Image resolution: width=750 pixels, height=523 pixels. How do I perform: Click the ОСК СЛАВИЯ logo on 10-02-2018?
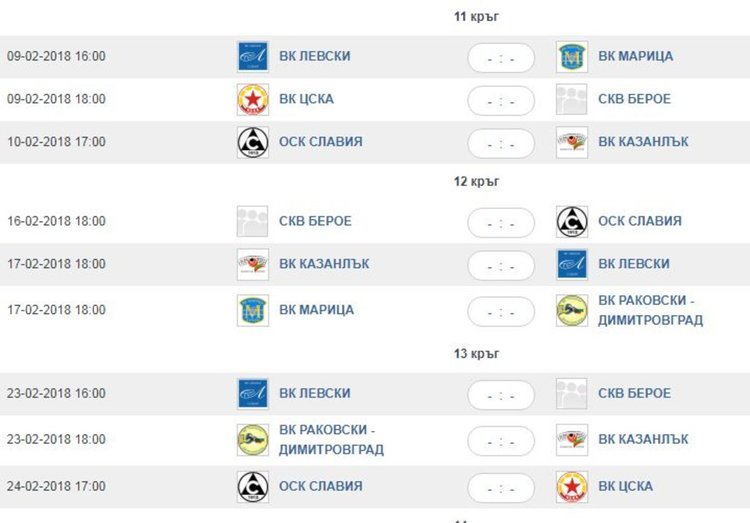click(252, 143)
